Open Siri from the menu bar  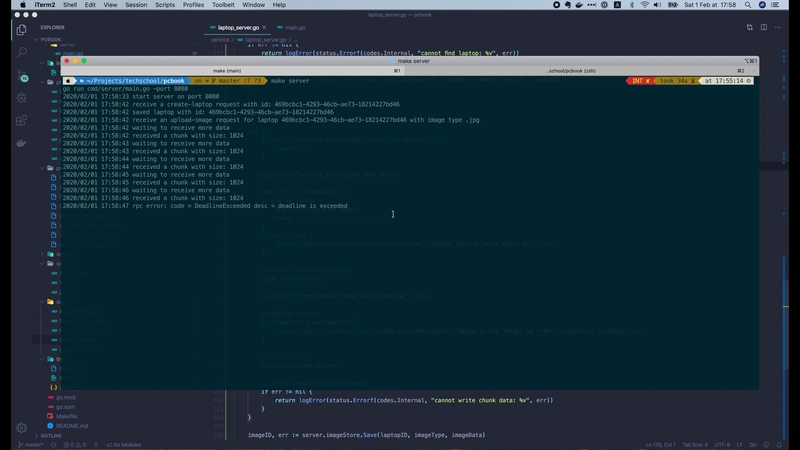(762, 5)
